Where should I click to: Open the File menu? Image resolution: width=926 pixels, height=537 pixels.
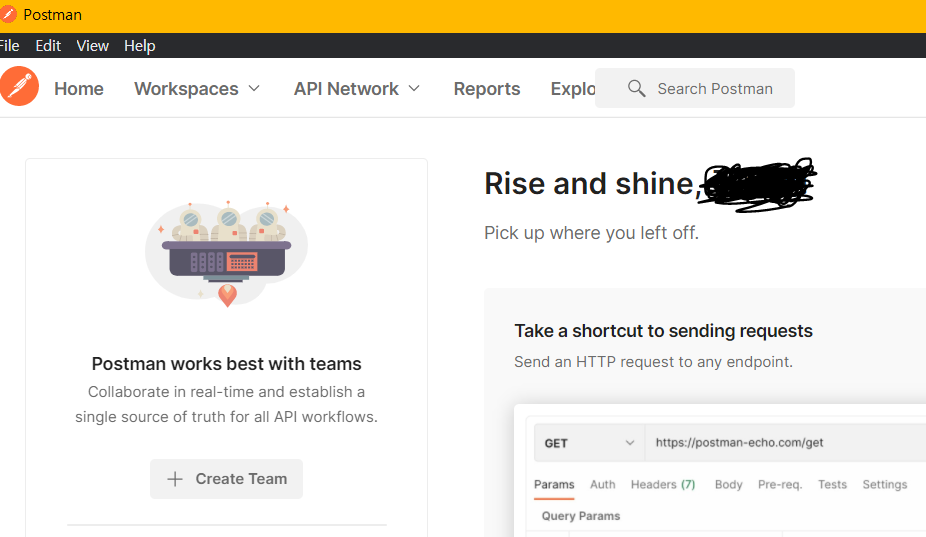[9, 45]
